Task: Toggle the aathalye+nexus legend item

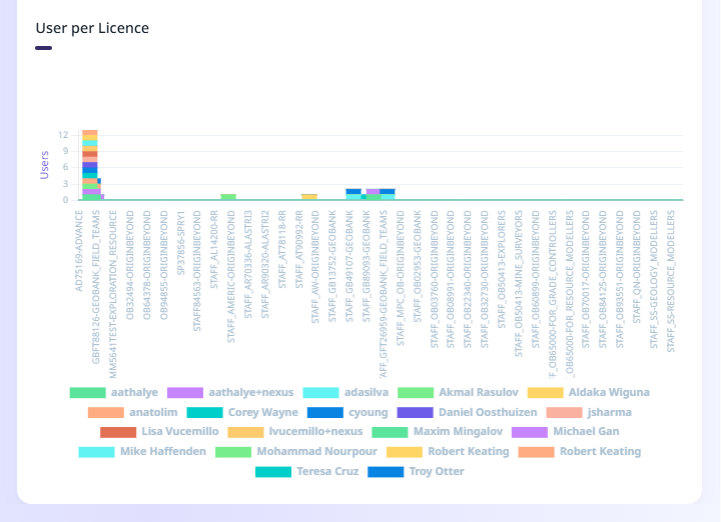Action: coord(230,392)
